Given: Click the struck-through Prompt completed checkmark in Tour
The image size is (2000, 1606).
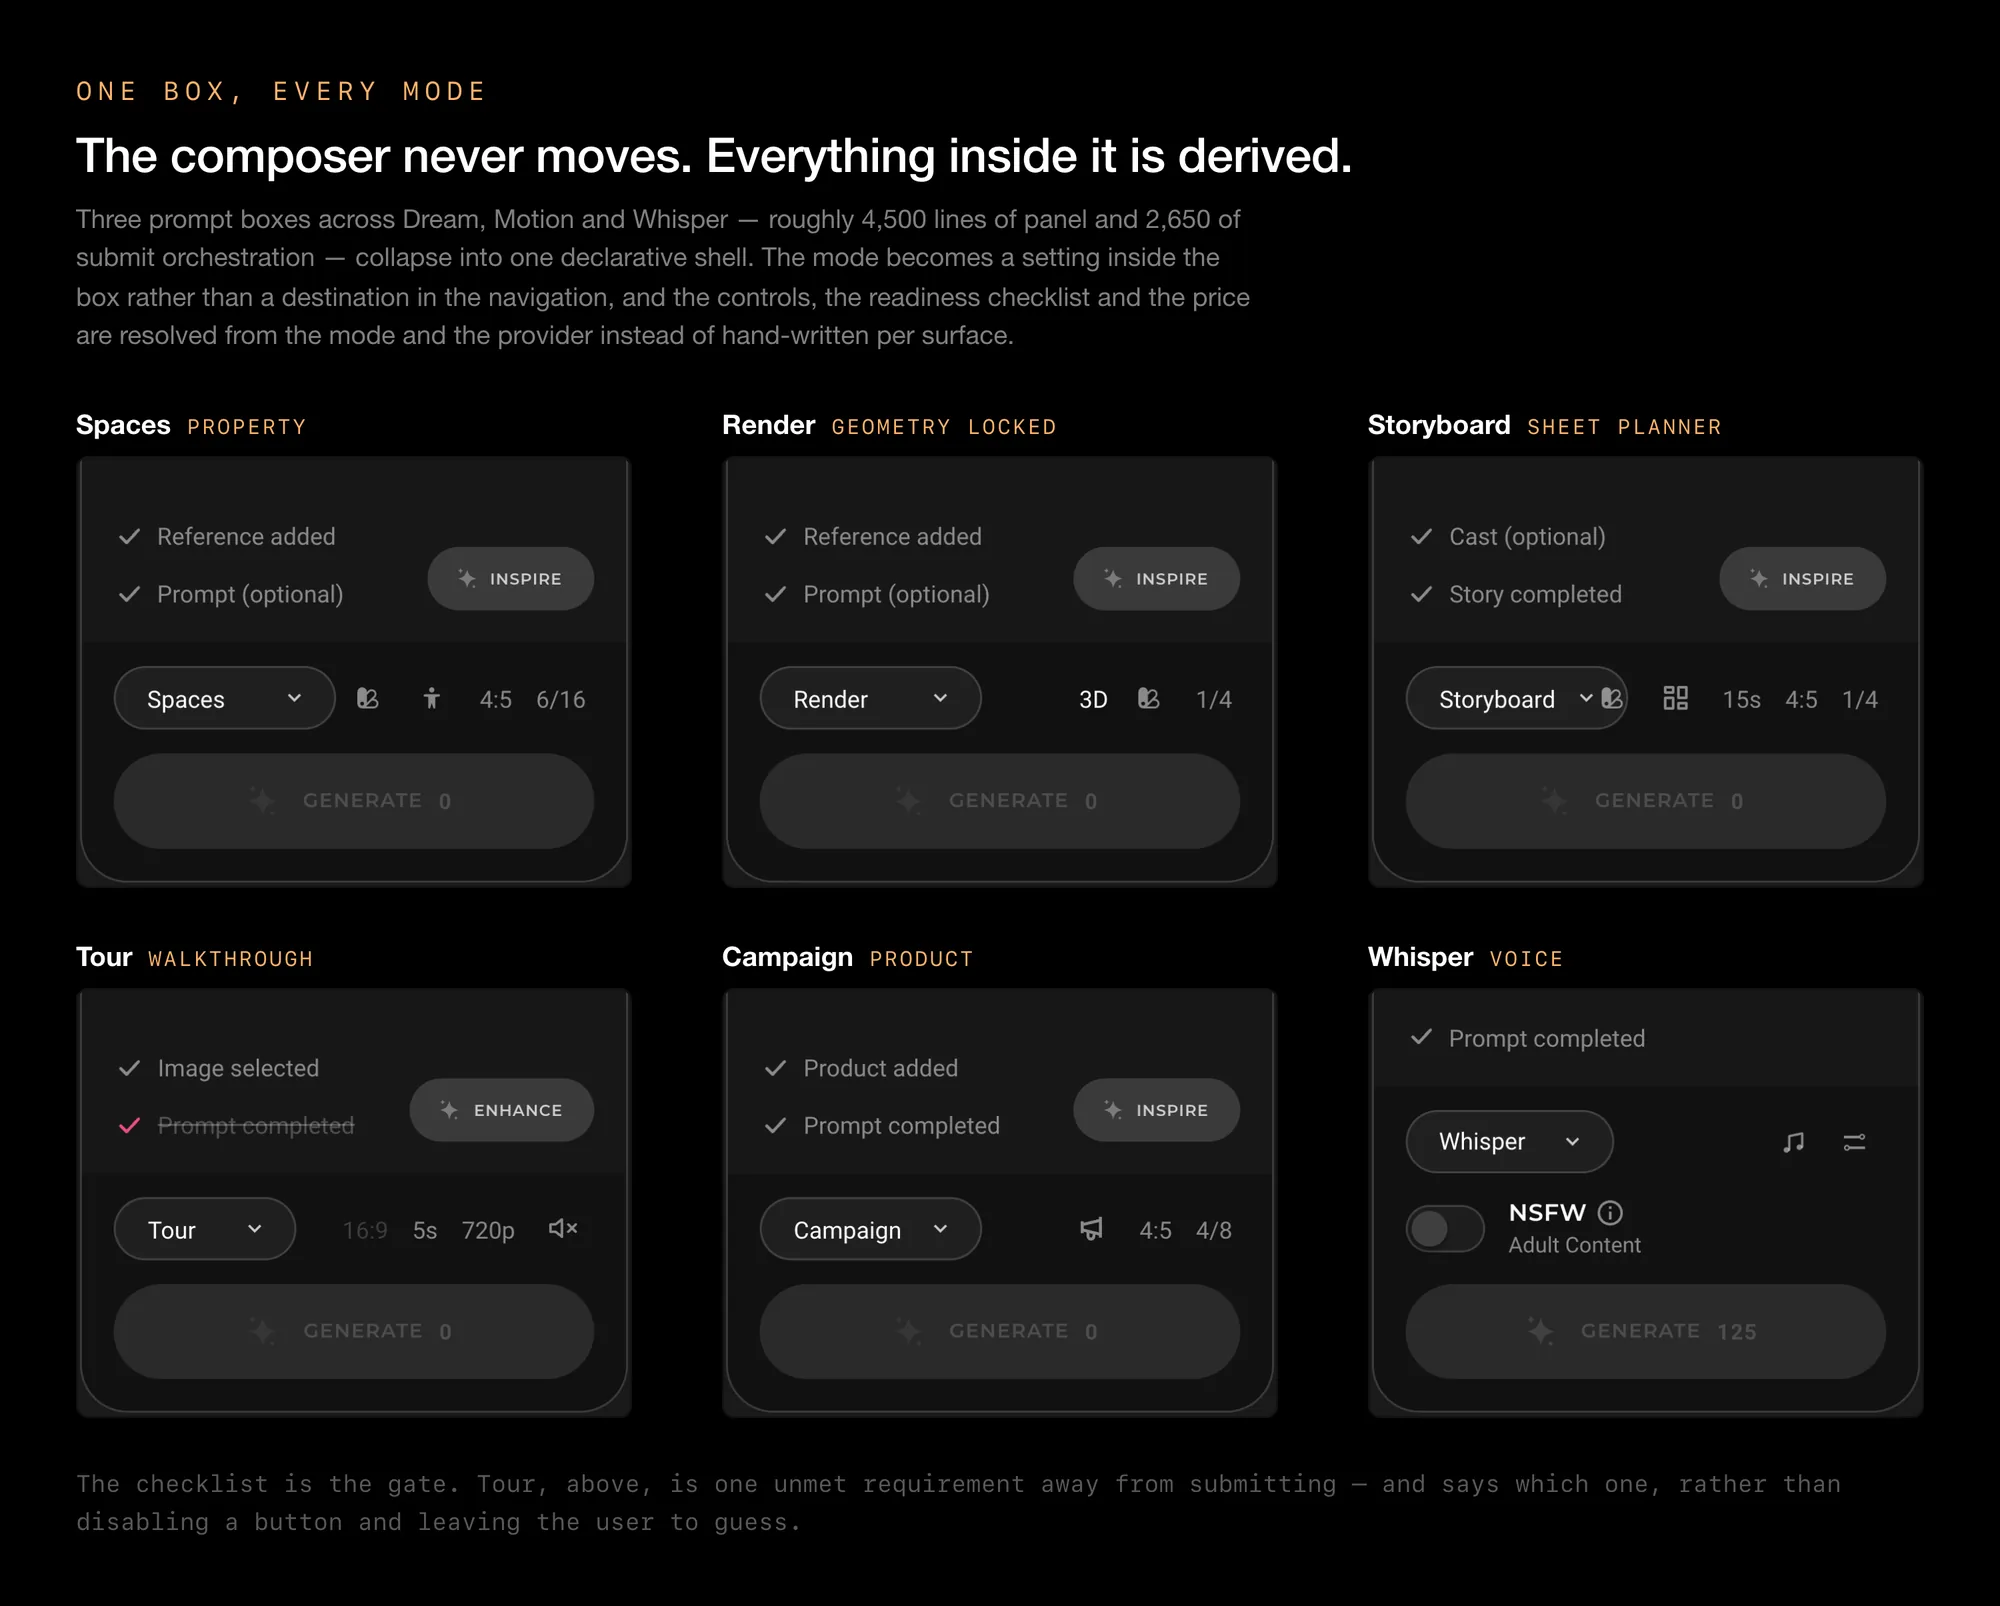Looking at the screenshot, I should click(x=129, y=1126).
